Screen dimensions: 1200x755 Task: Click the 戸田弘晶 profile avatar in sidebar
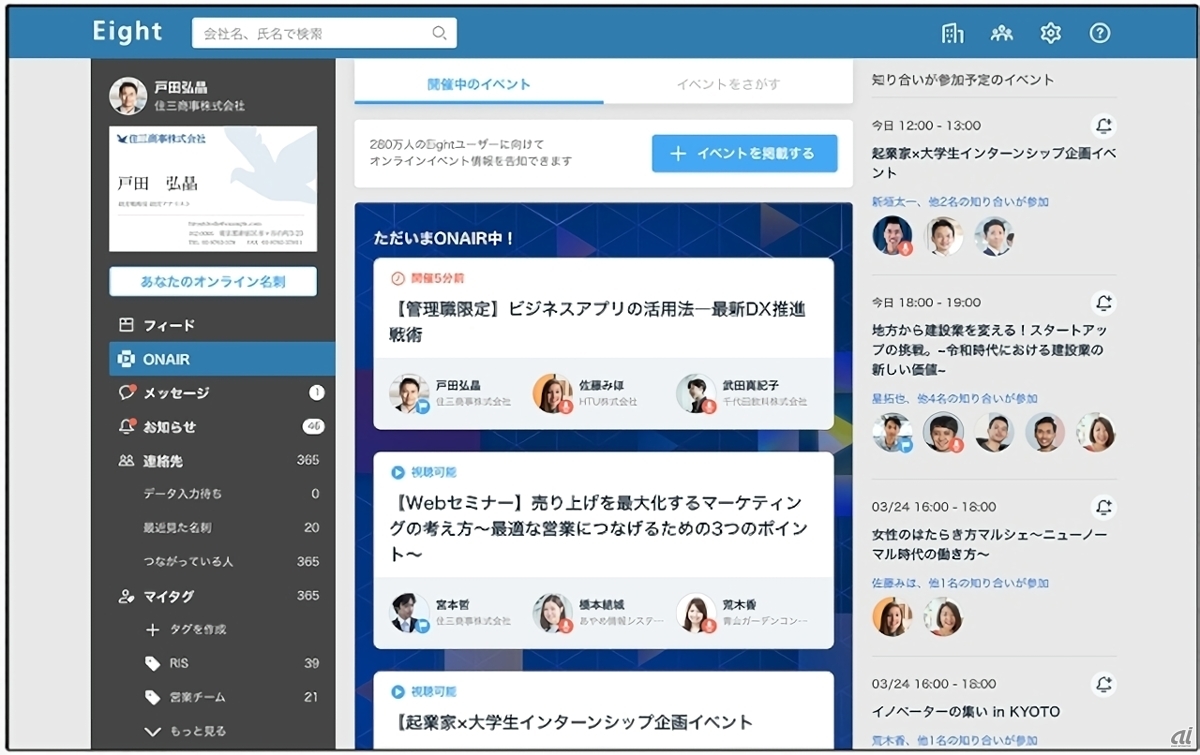coord(127,96)
